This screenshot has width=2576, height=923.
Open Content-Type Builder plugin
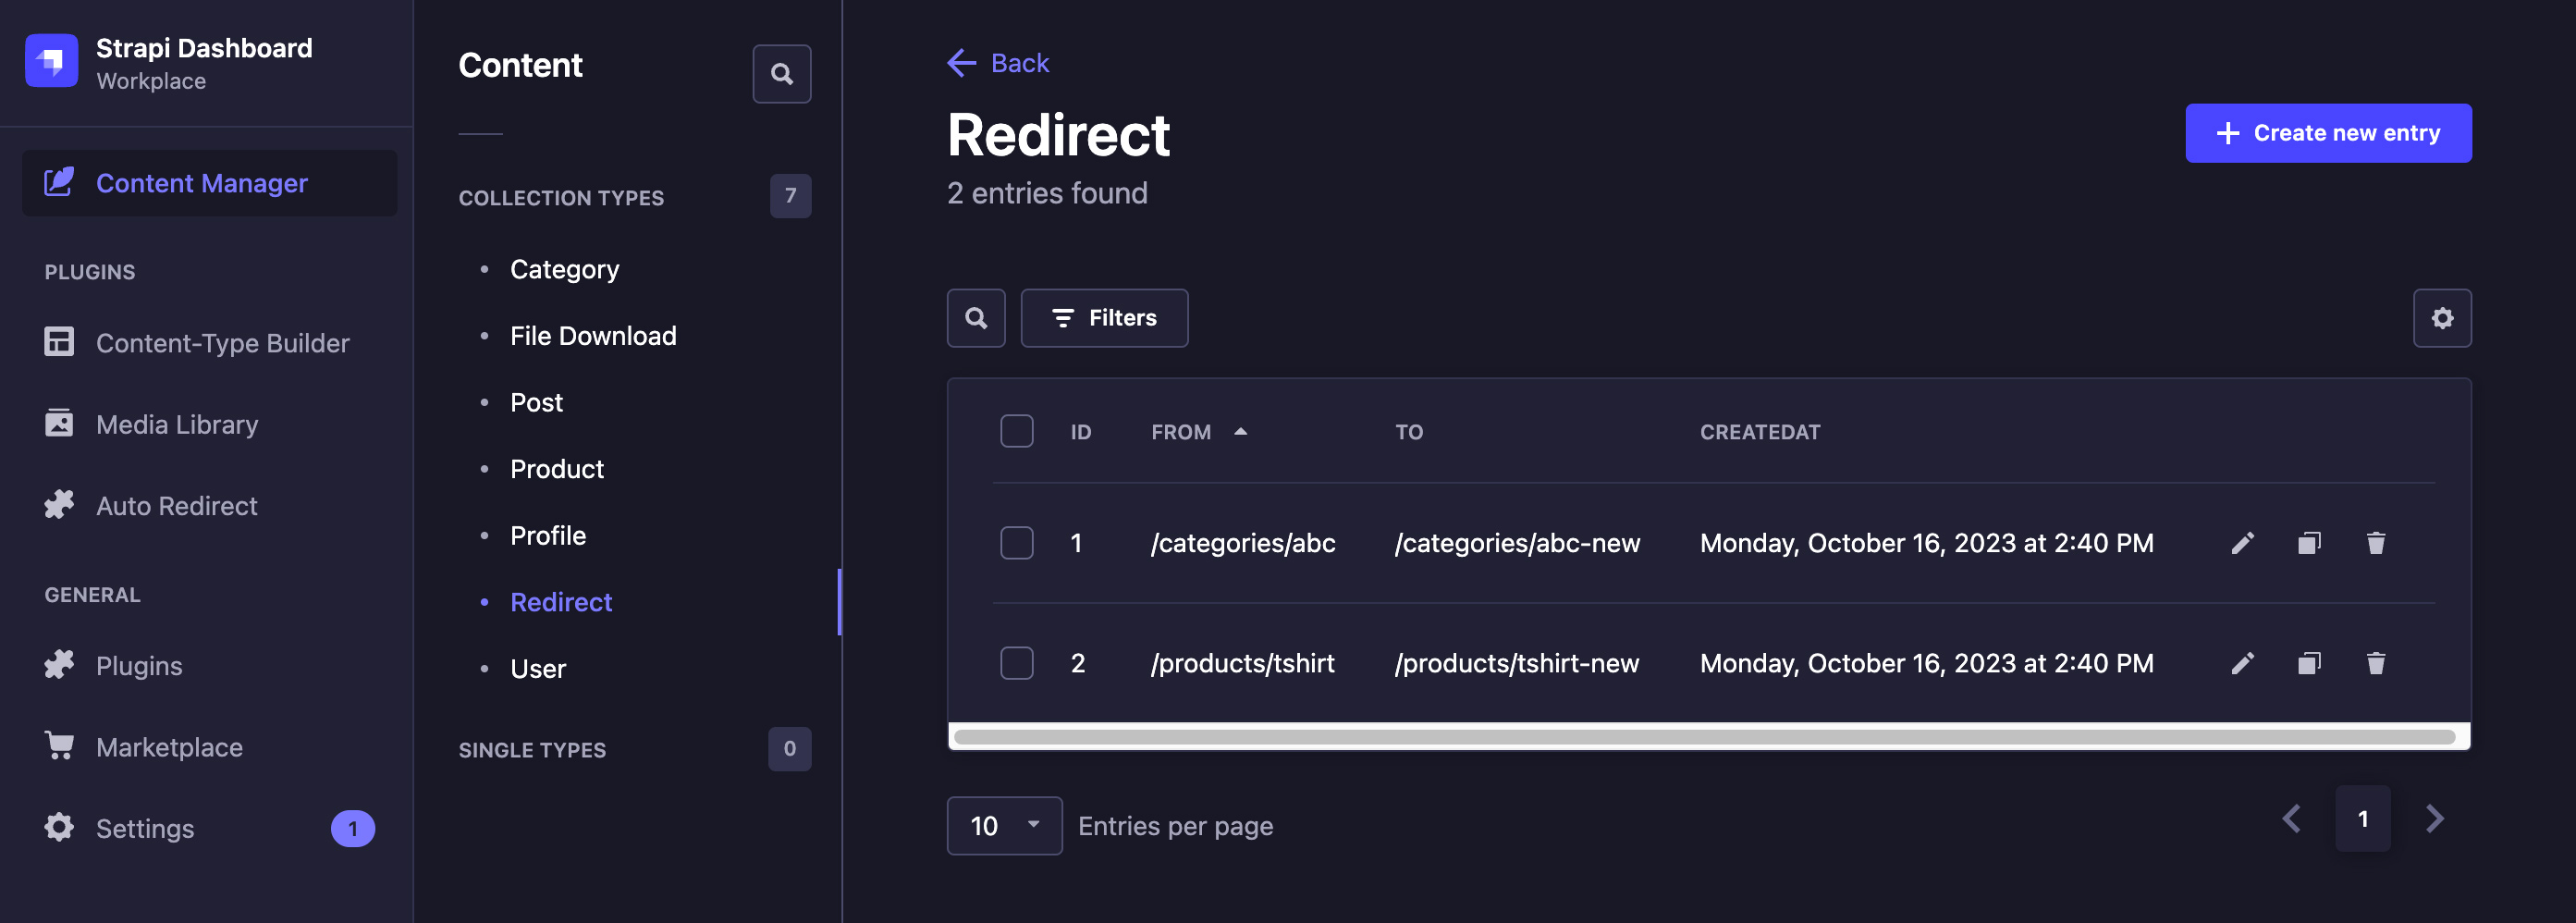[209, 343]
